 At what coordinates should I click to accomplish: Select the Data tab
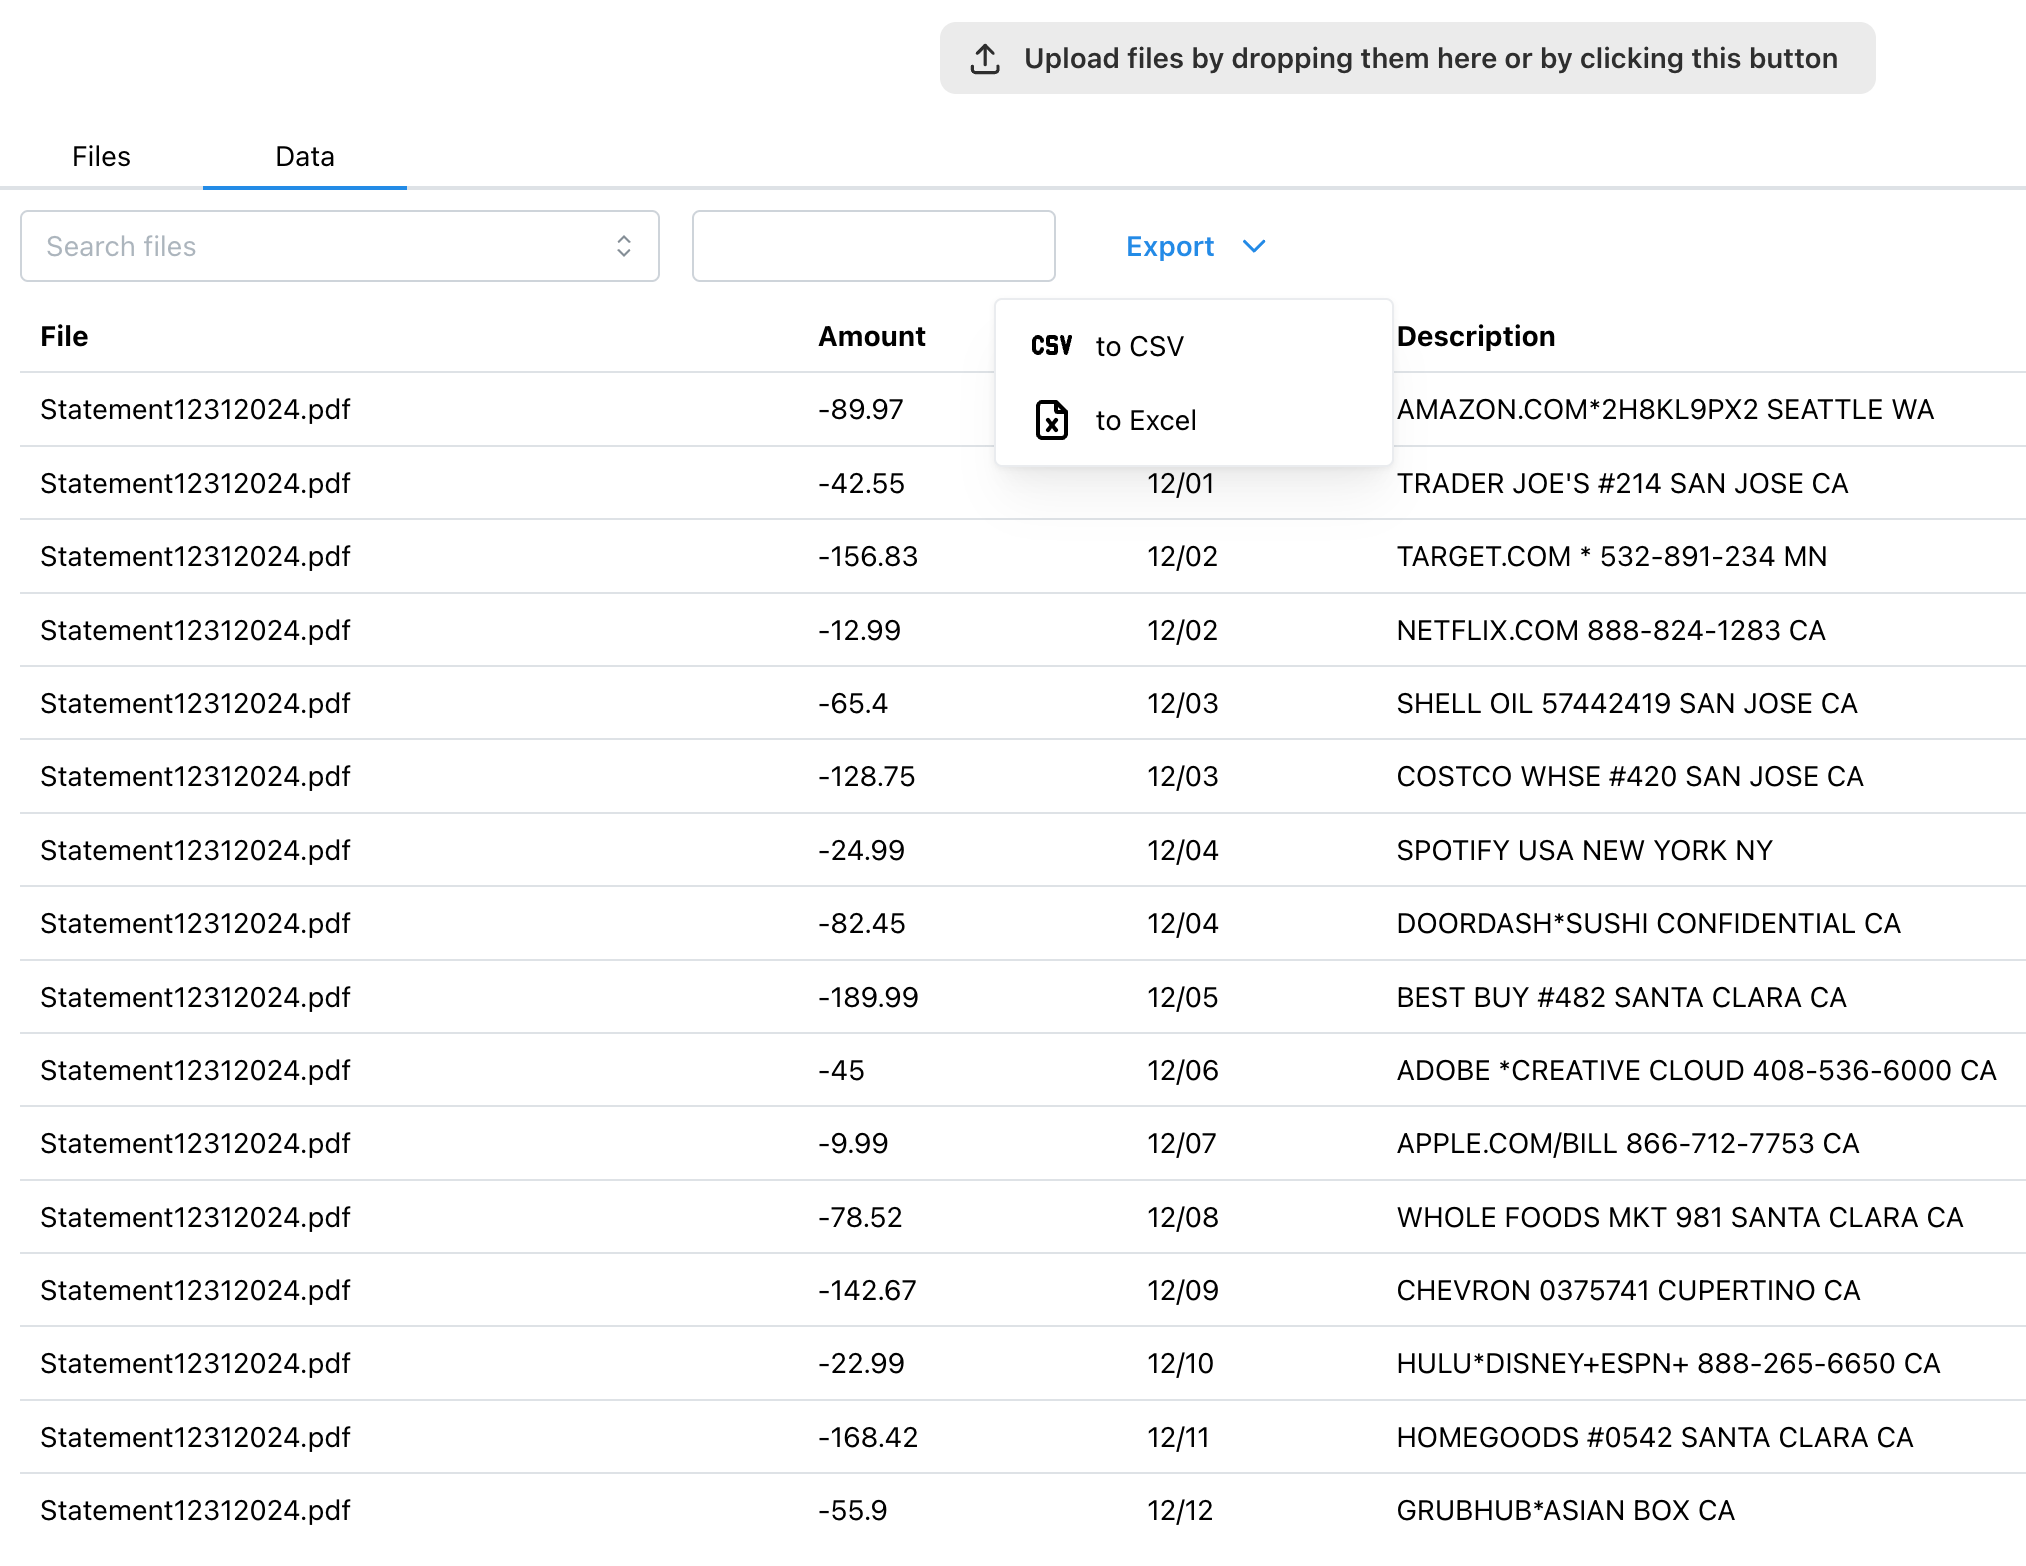[304, 156]
